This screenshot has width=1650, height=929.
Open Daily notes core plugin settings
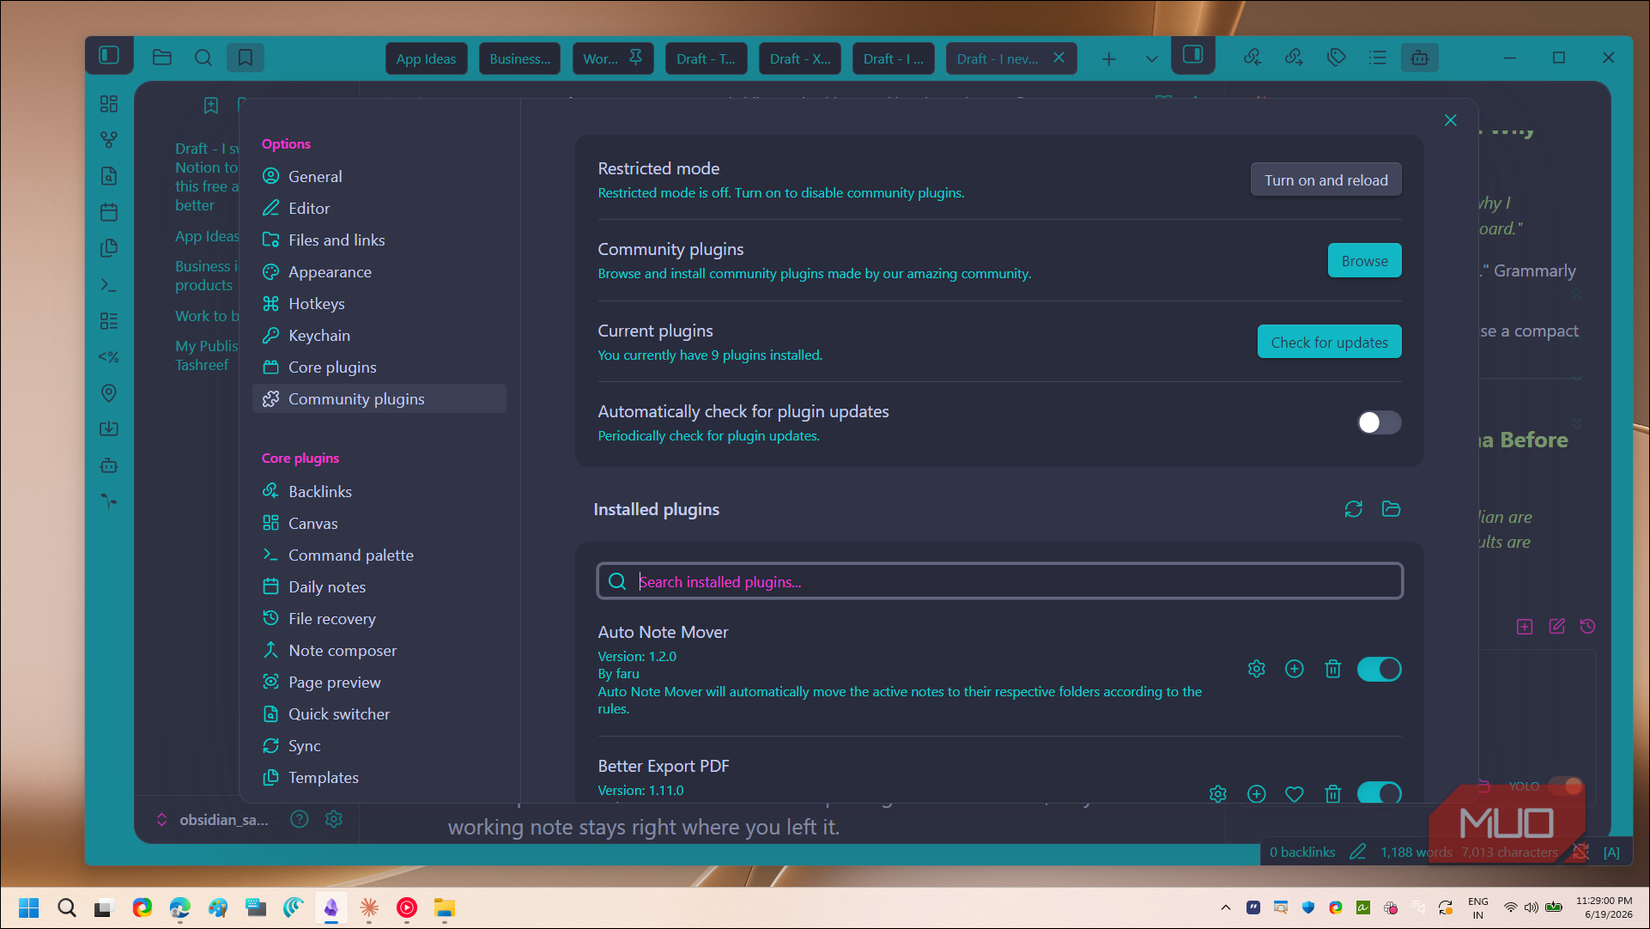coord(379,587)
